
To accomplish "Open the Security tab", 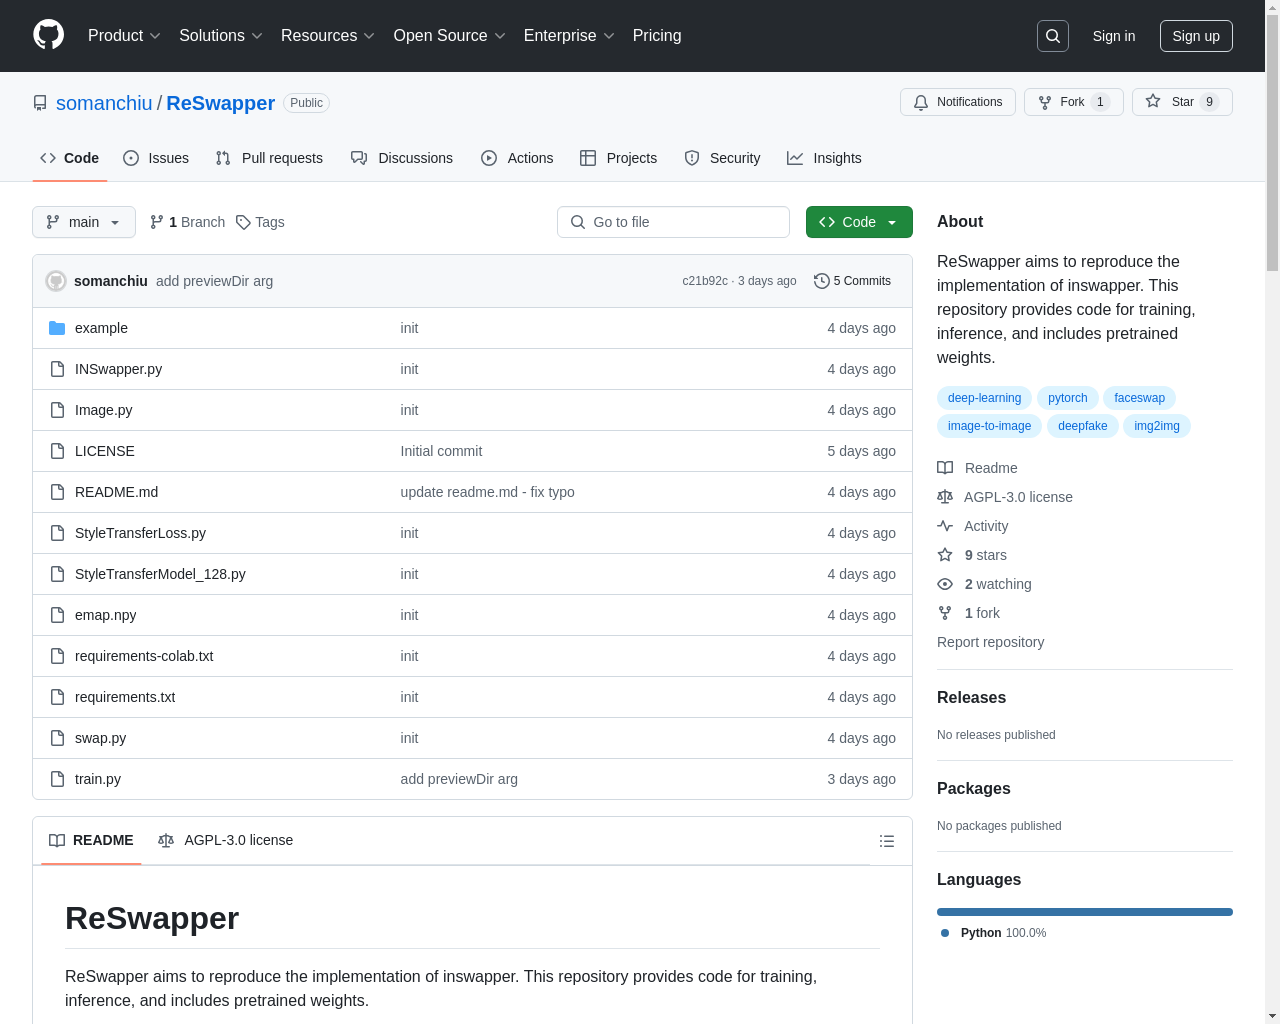I will pos(722,158).
